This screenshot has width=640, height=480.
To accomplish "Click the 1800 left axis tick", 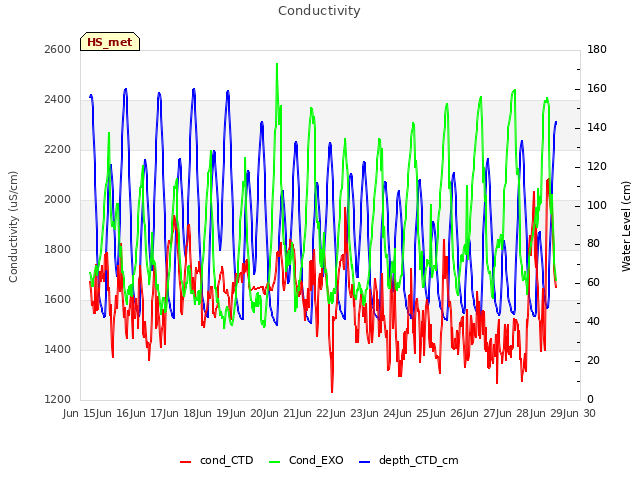I will click(x=58, y=249).
